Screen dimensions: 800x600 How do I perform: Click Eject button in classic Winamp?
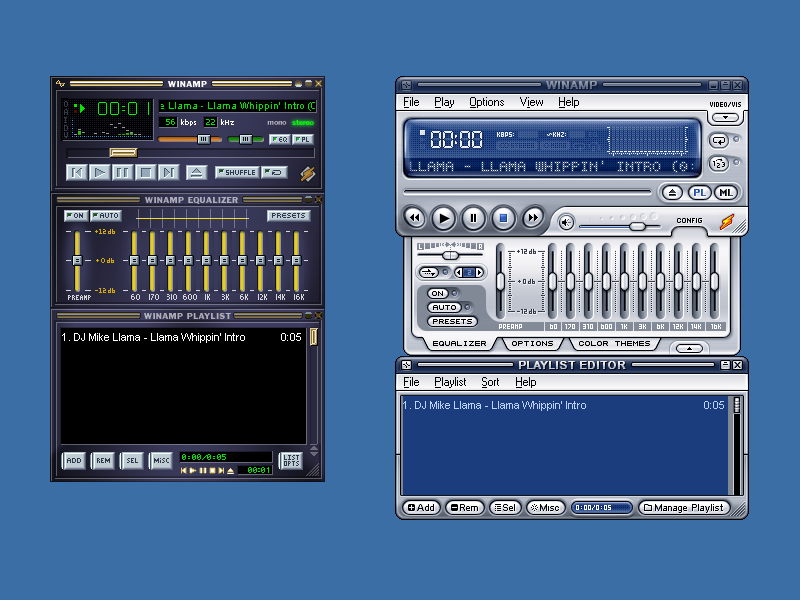pos(196,172)
